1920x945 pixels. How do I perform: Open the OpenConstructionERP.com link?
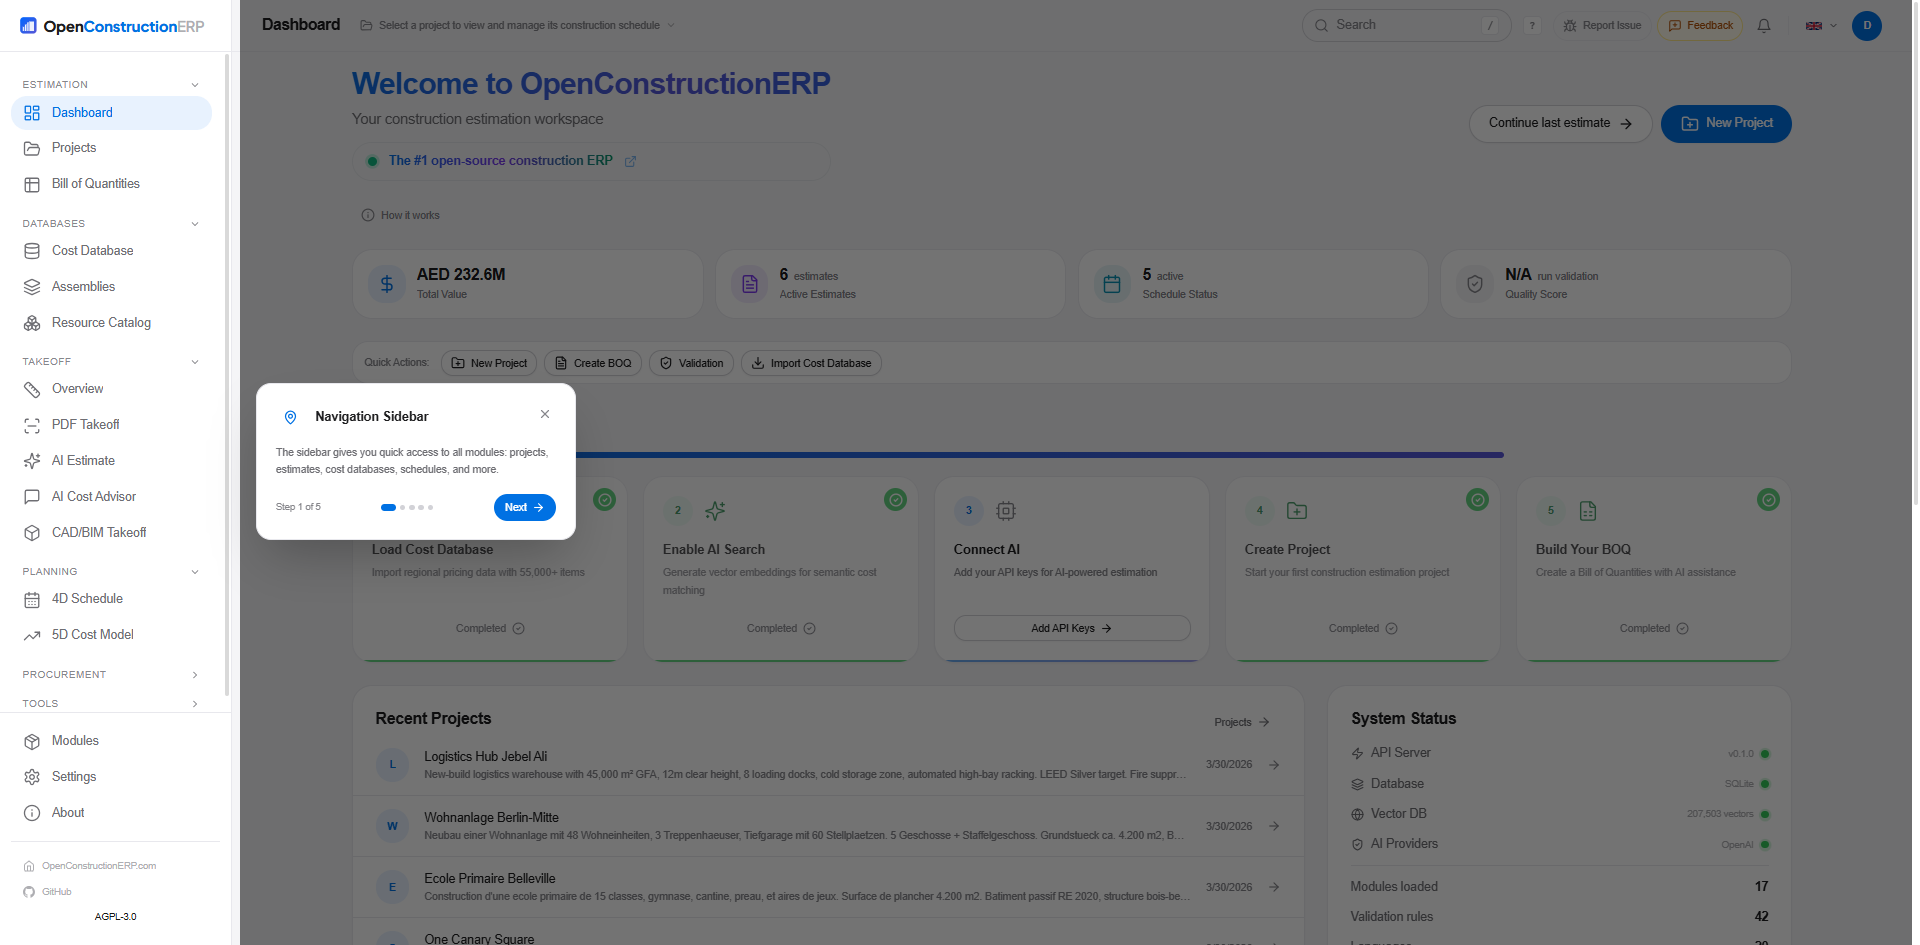click(90, 866)
